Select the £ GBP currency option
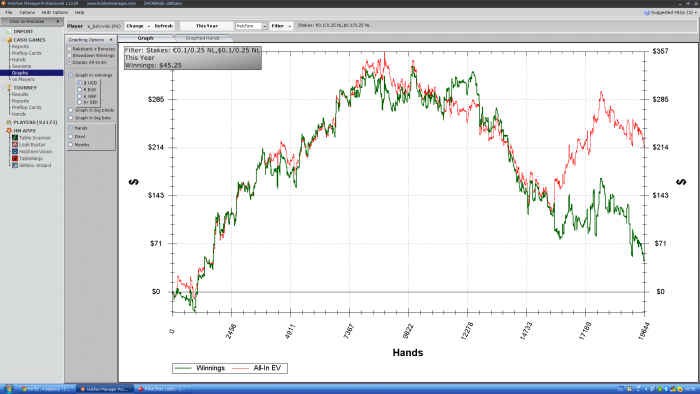The height and width of the screenshot is (394, 700). (x=79, y=96)
